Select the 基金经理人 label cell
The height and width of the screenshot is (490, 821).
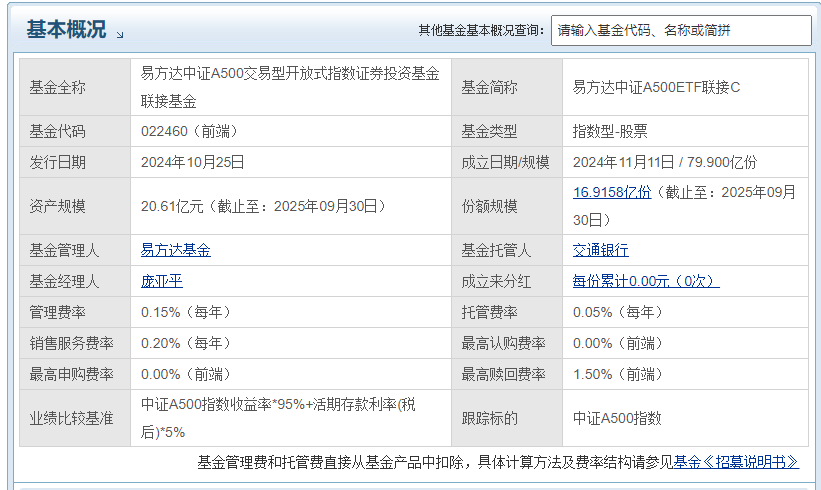[x=75, y=282]
